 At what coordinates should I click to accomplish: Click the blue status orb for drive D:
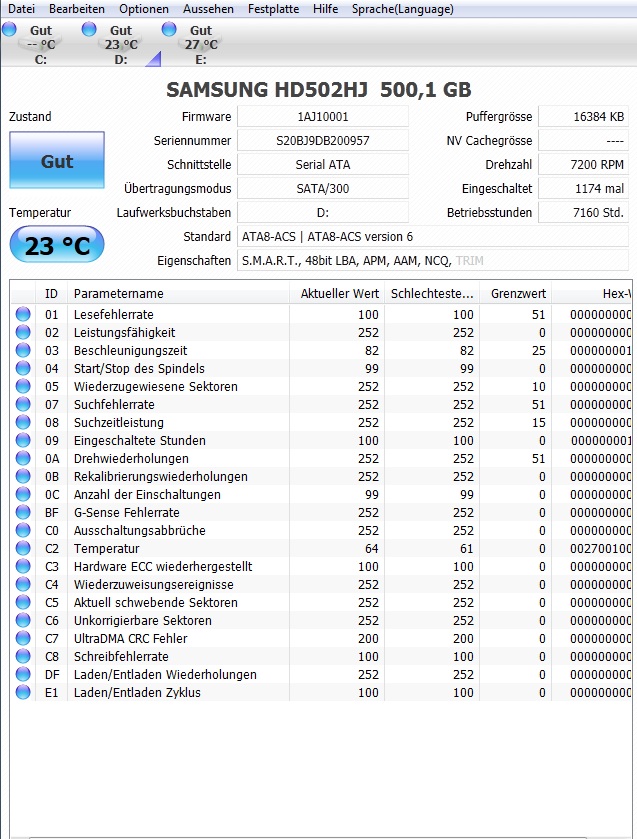coord(89,29)
